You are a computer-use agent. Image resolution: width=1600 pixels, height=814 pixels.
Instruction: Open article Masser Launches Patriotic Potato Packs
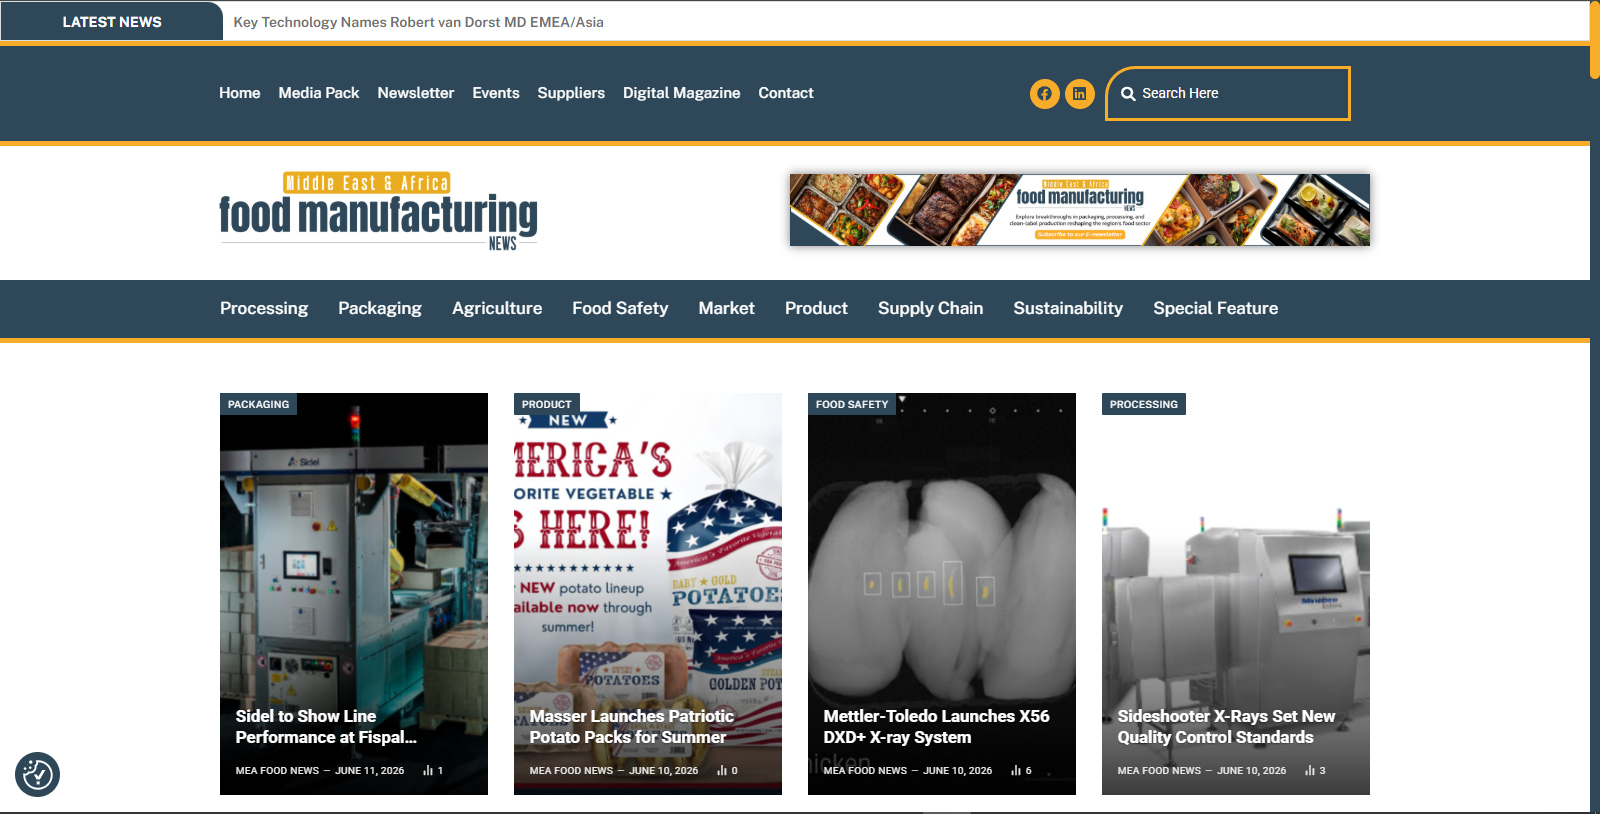(x=632, y=727)
